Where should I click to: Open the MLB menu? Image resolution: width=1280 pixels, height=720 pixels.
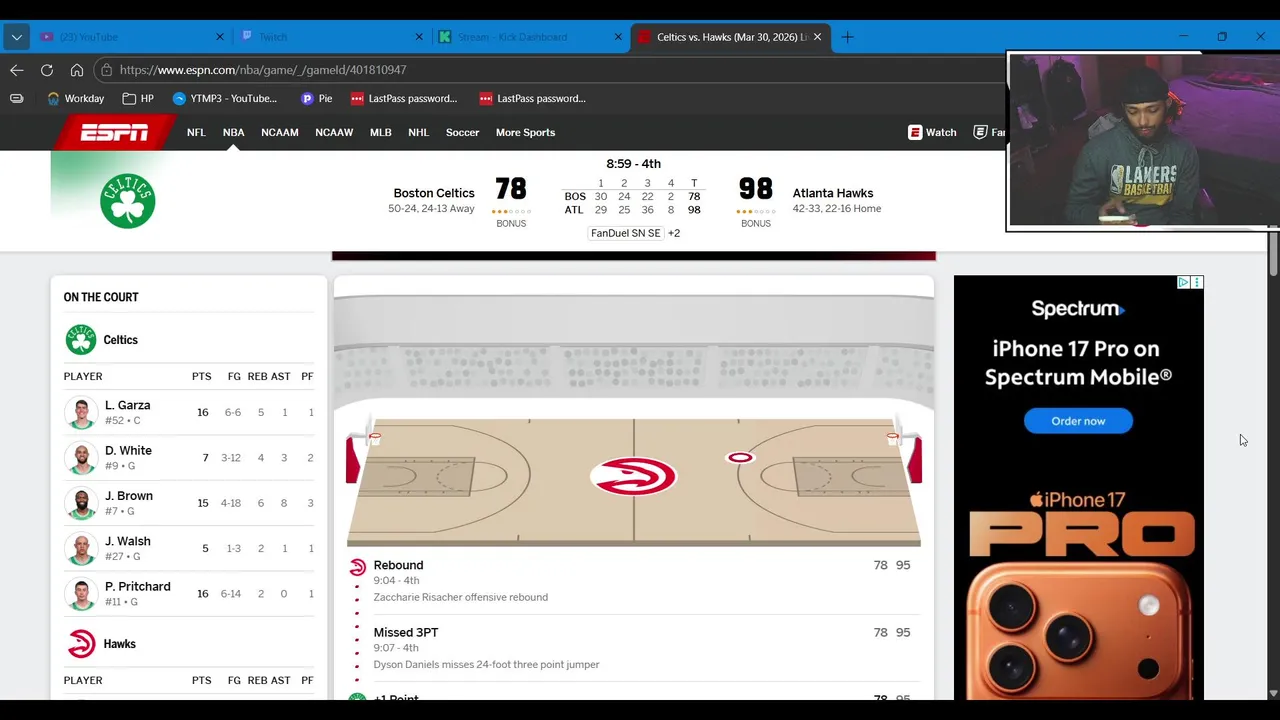pos(381,132)
